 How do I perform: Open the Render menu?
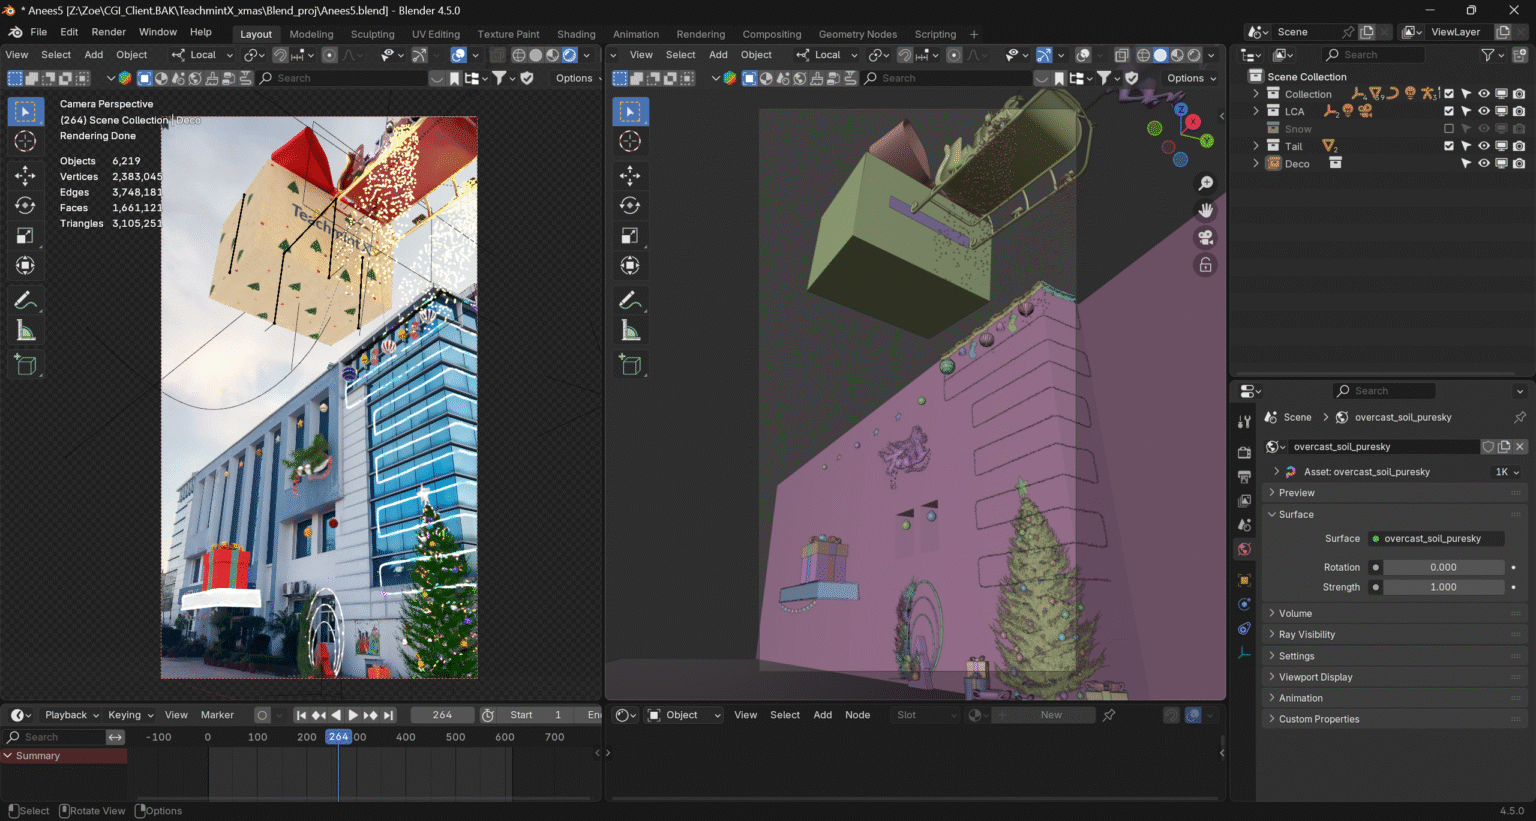(109, 32)
